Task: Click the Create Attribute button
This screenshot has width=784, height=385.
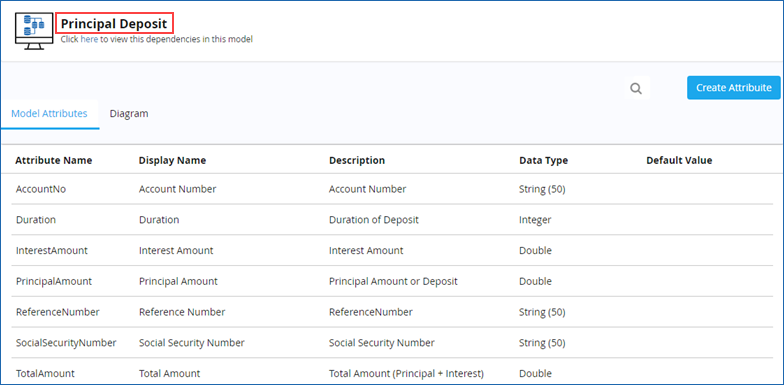Action: pos(734,88)
